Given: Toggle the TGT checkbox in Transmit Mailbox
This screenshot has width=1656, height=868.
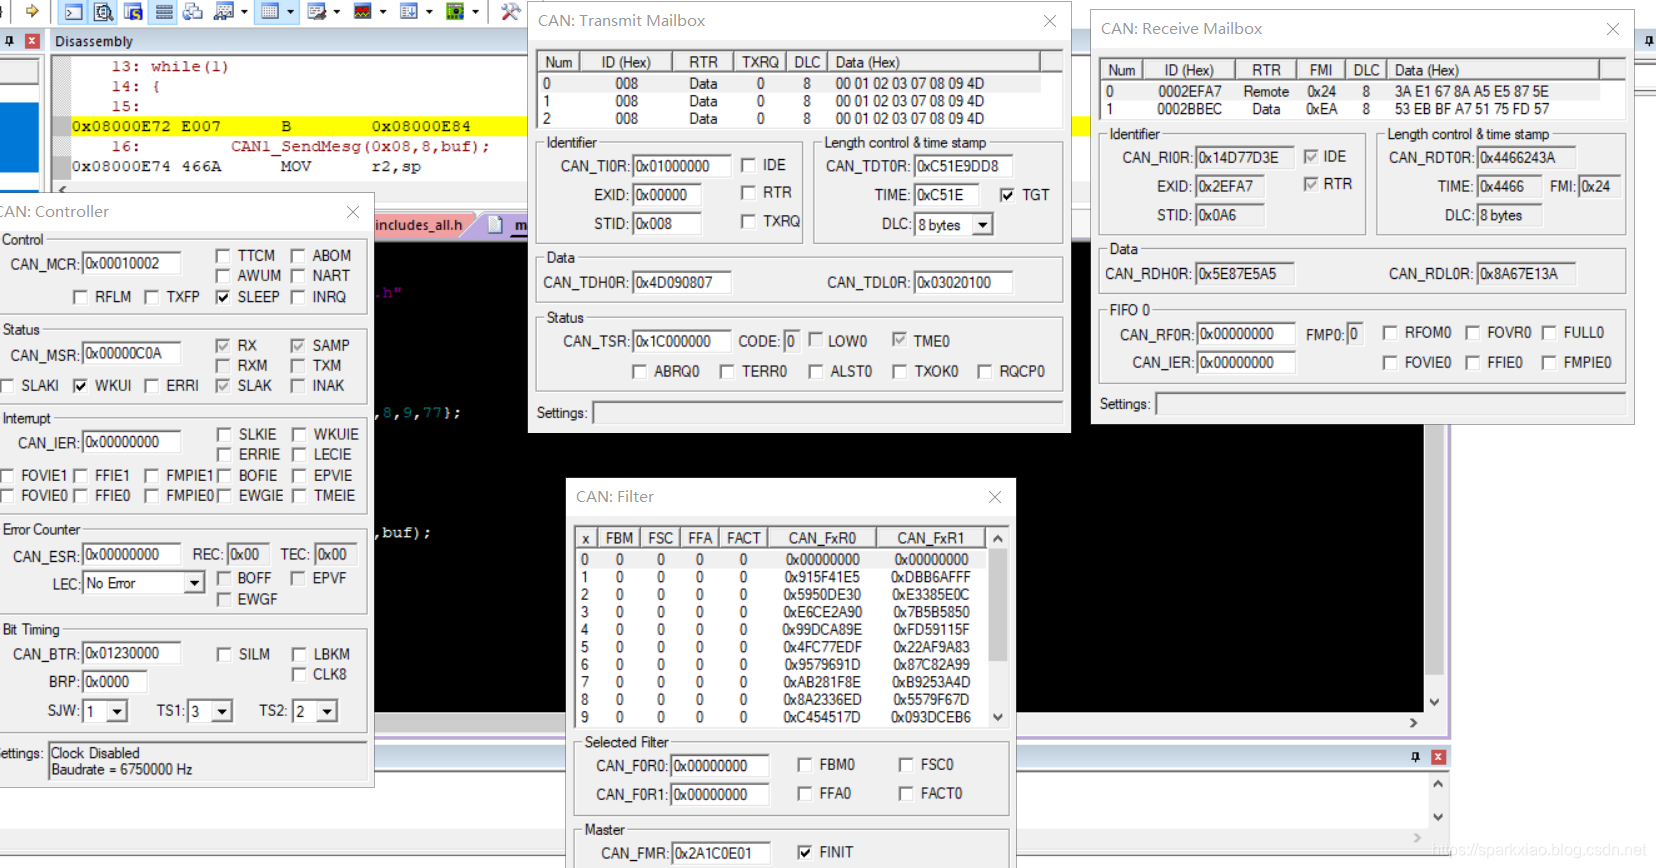Looking at the screenshot, I should [1007, 195].
